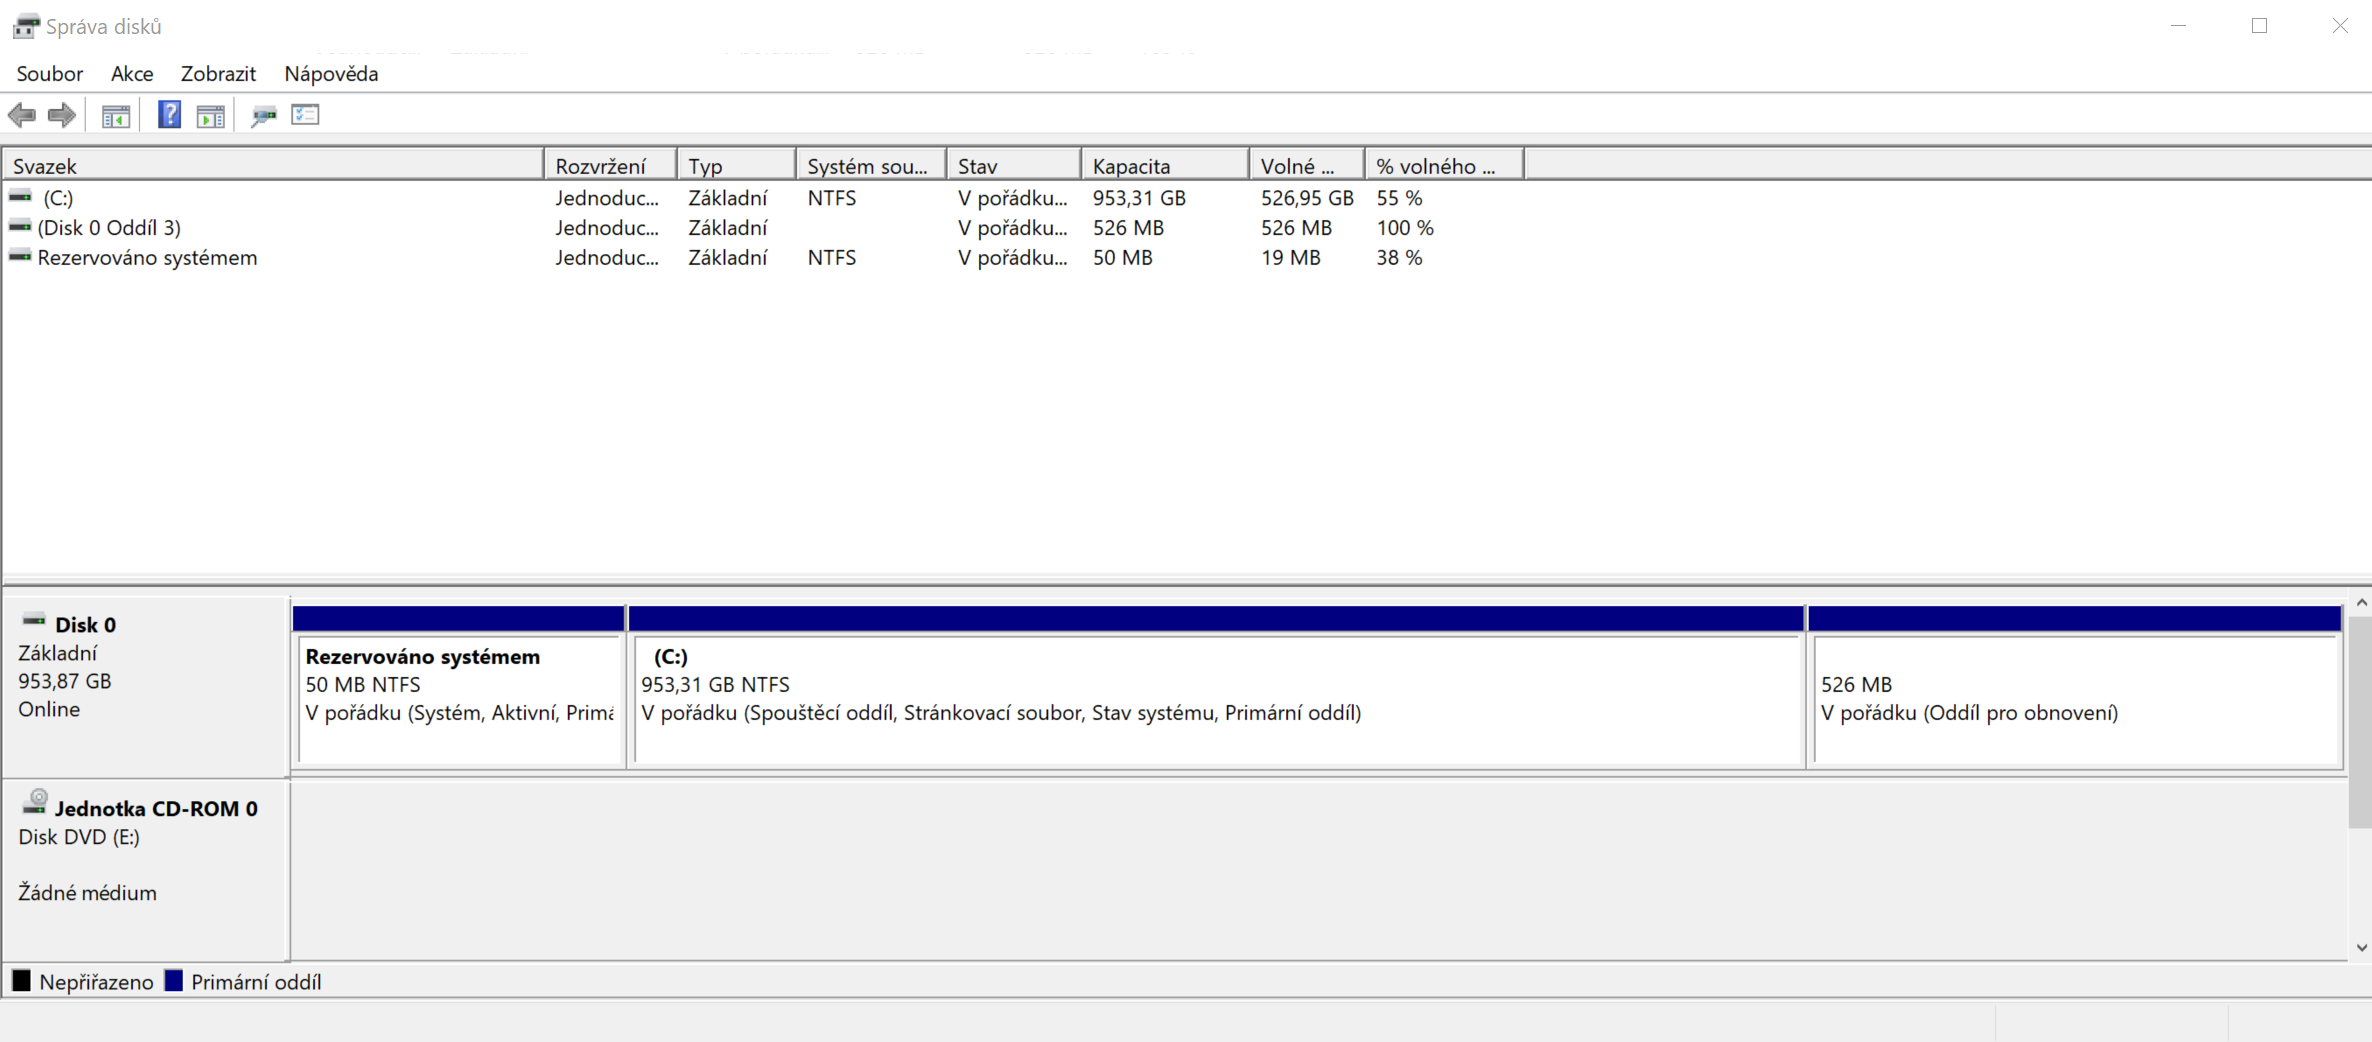The height and width of the screenshot is (1042, 2372).
Task: Click the volume icon beside (C:) row
Action: [20, 197]
